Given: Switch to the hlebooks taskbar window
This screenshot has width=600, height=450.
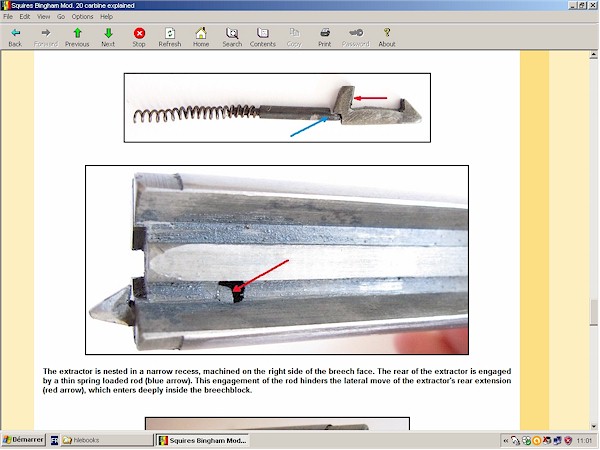Looking at the screenshot, I should tap(106, 440).
